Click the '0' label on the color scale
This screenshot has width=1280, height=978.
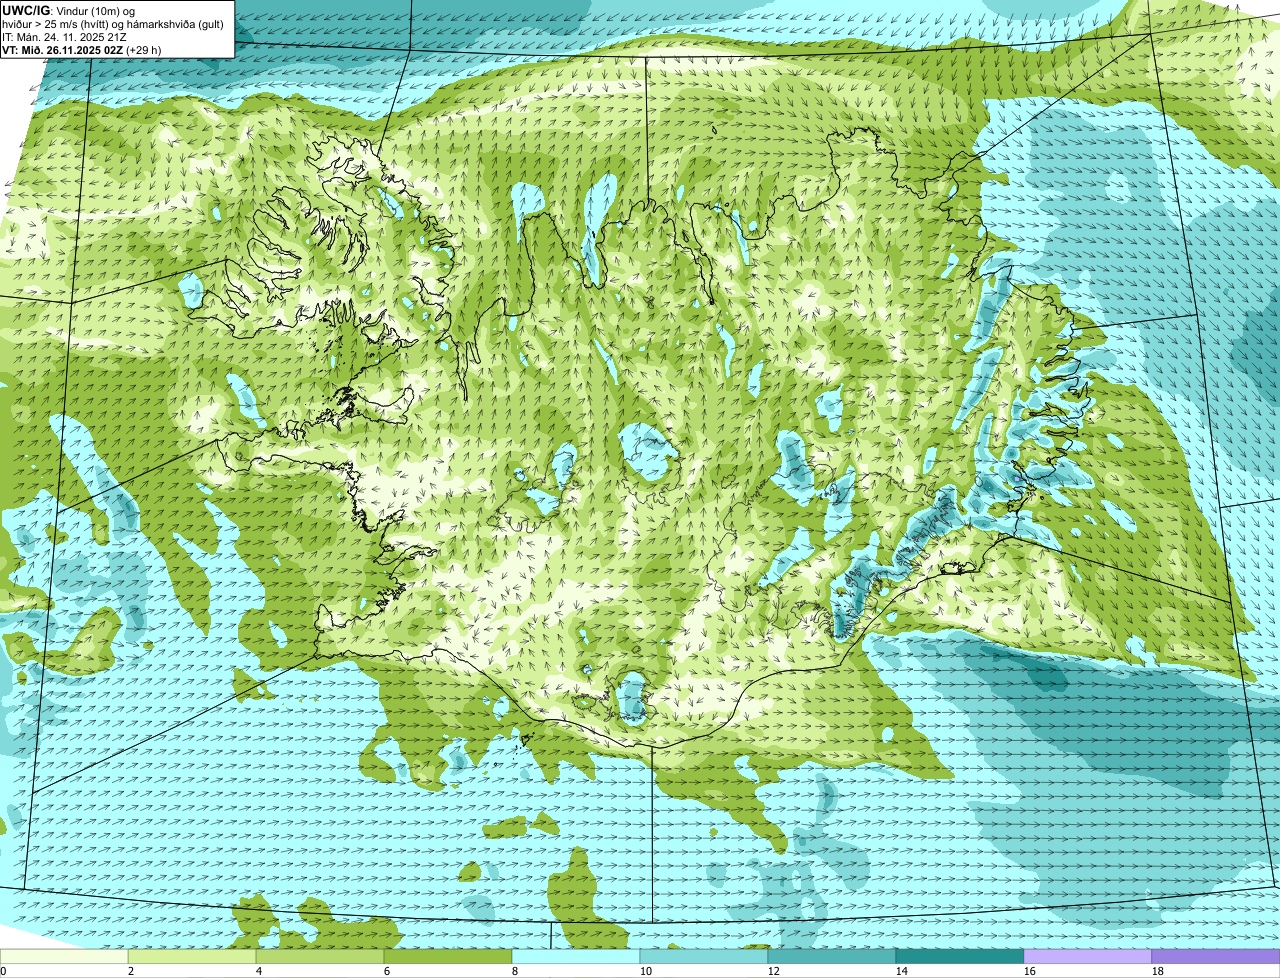[x=3, y=971]
